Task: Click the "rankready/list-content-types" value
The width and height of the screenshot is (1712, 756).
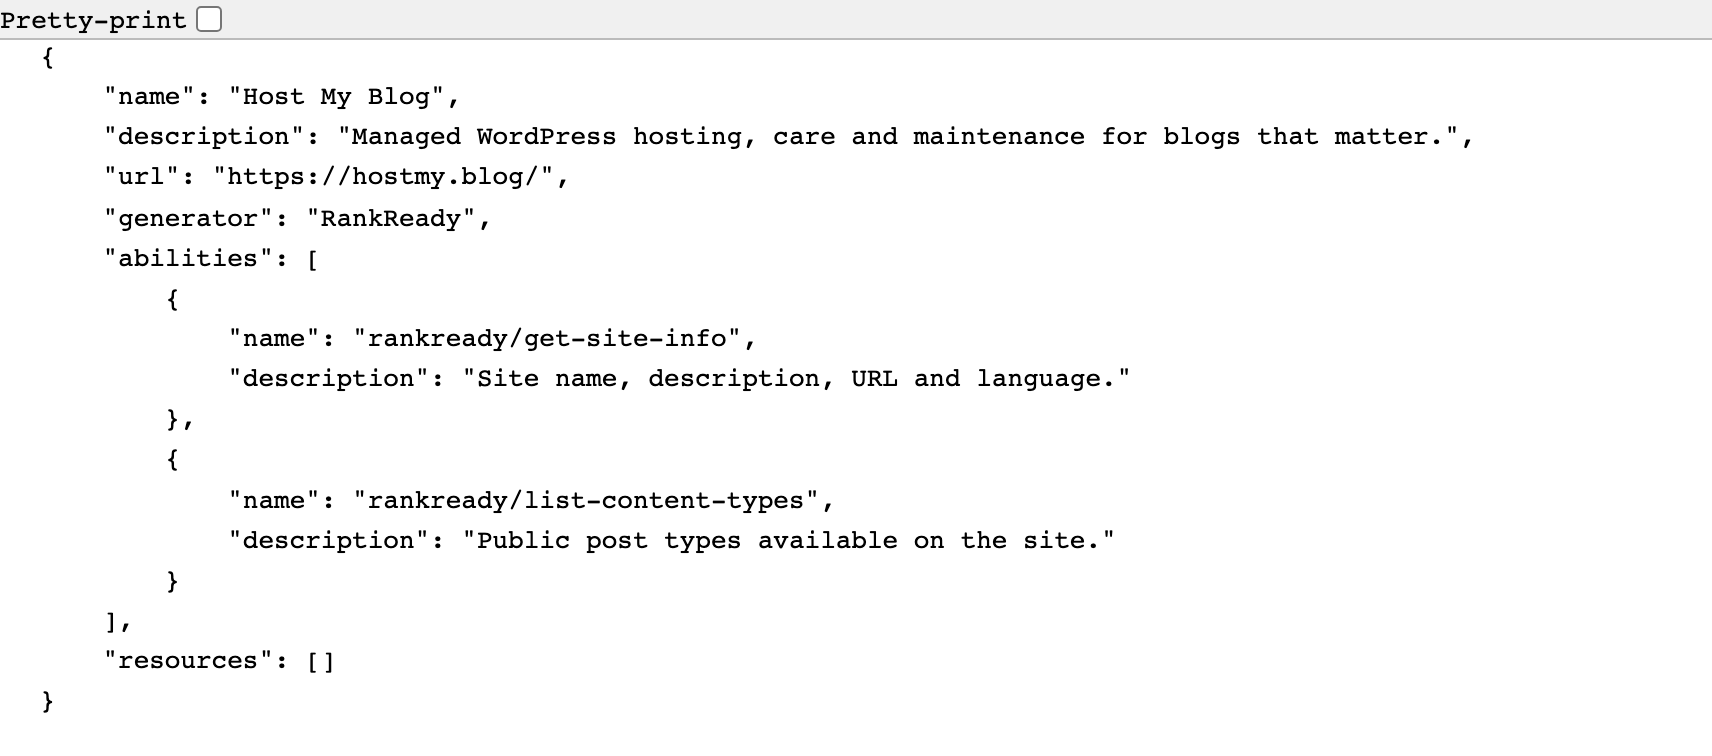Action: 586,501
